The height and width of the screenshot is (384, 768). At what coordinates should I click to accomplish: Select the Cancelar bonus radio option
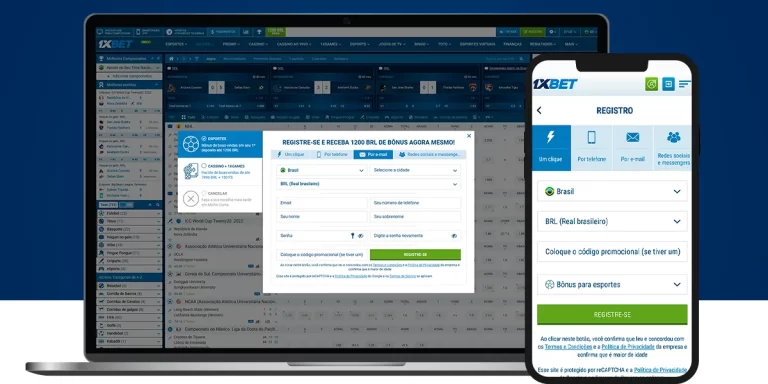click(204, 193)
